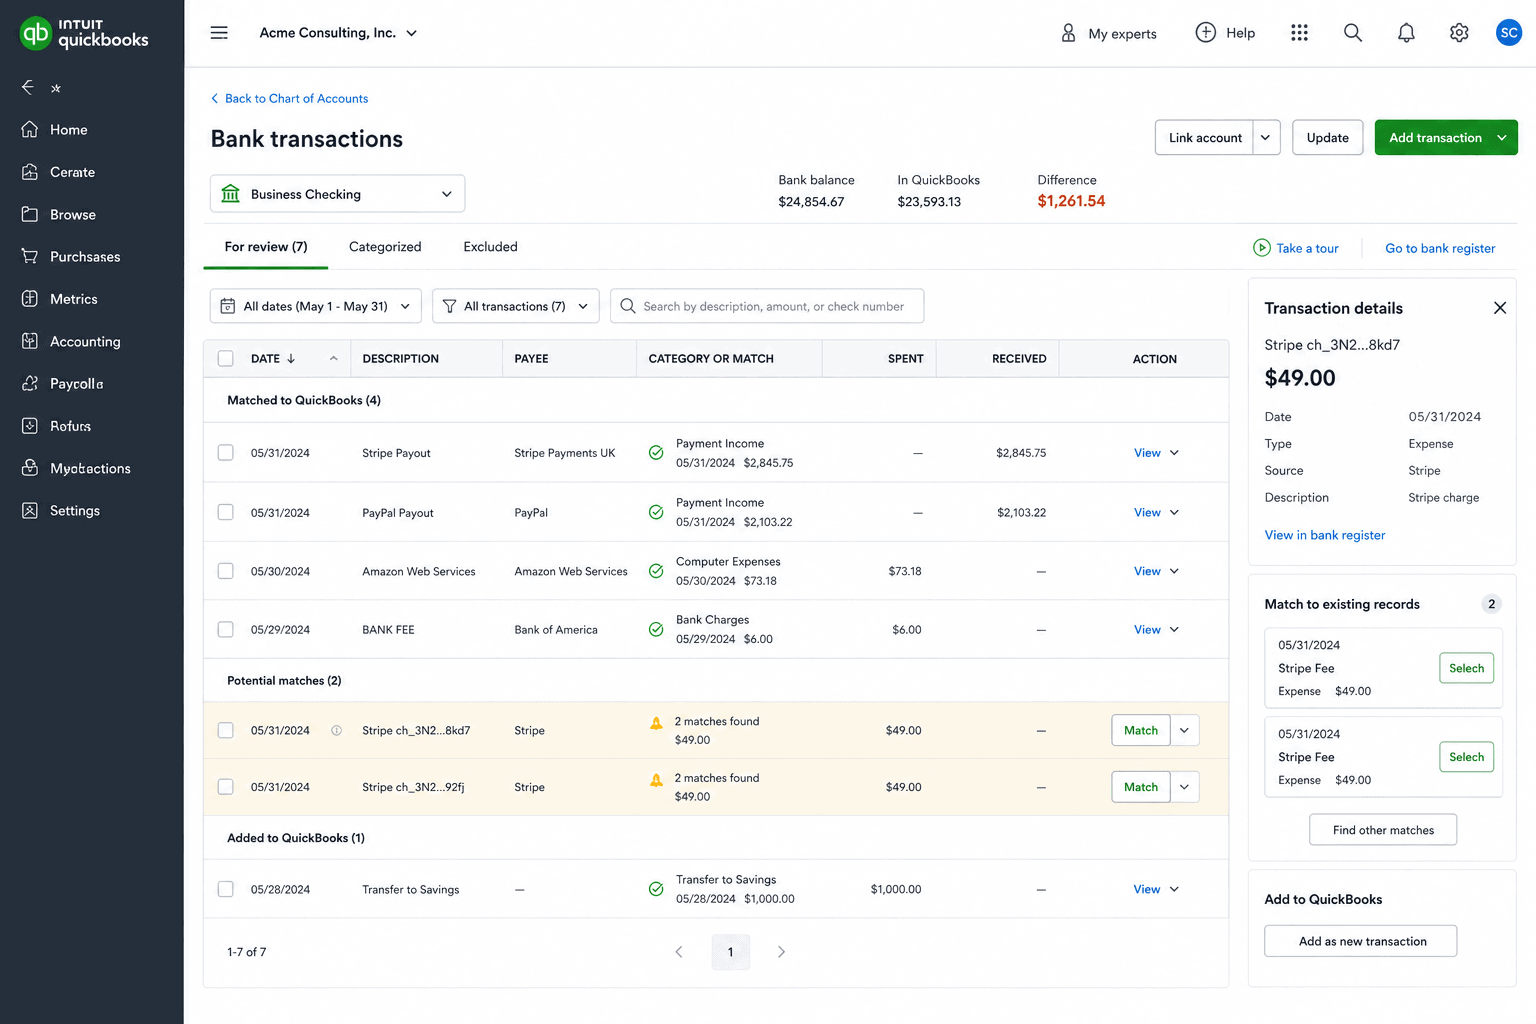The image size is (1536, 1024).
Task: Open the All transactions (7) filter dropdown
Action: (x=515, y=306)
